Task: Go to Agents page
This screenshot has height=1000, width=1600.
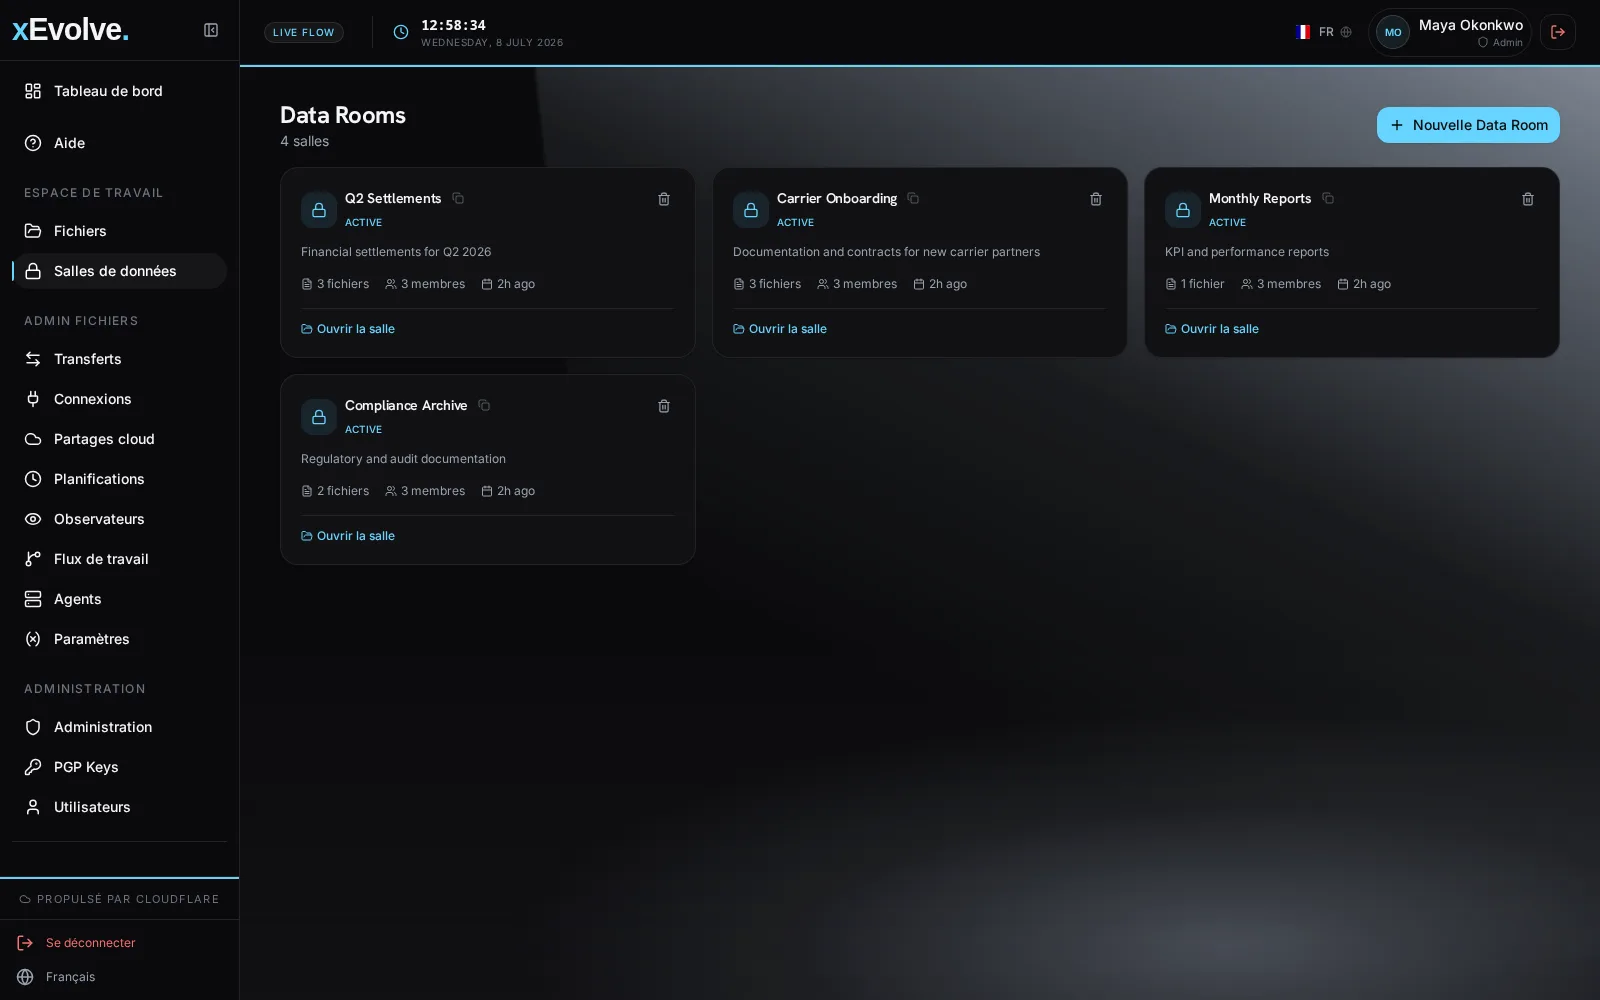Action: coord(119,599)
